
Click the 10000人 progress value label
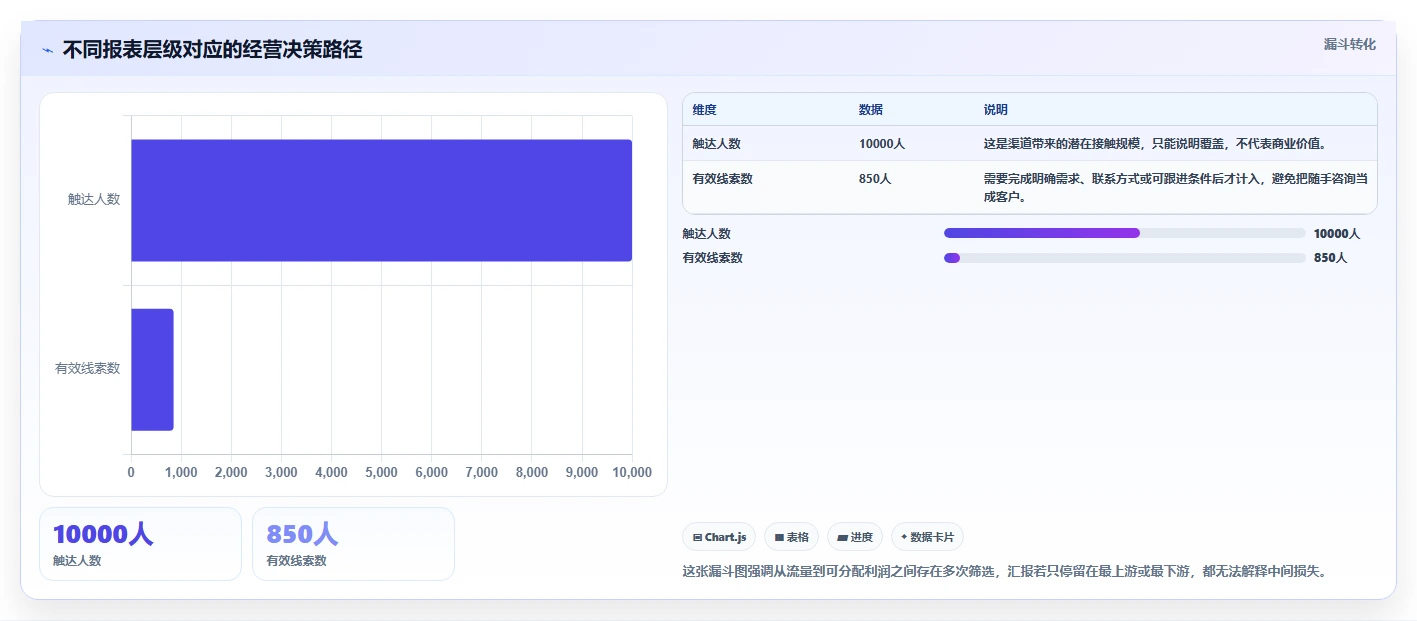click(1337, 234)
